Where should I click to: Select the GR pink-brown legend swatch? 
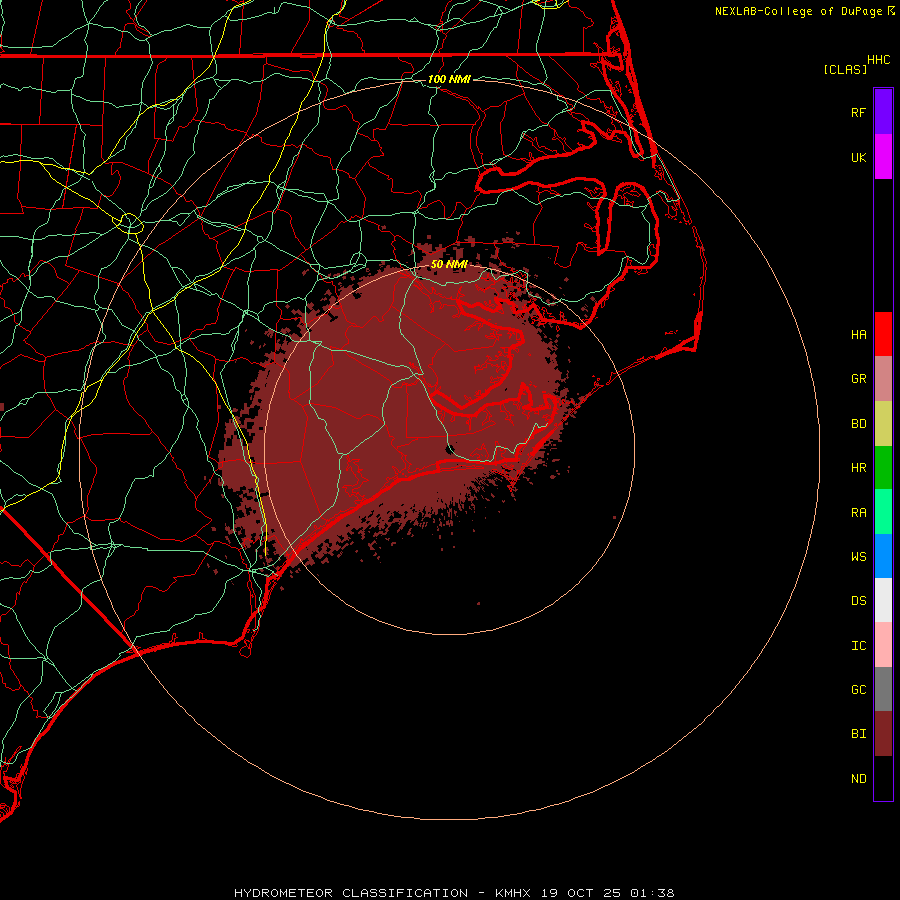883,379
